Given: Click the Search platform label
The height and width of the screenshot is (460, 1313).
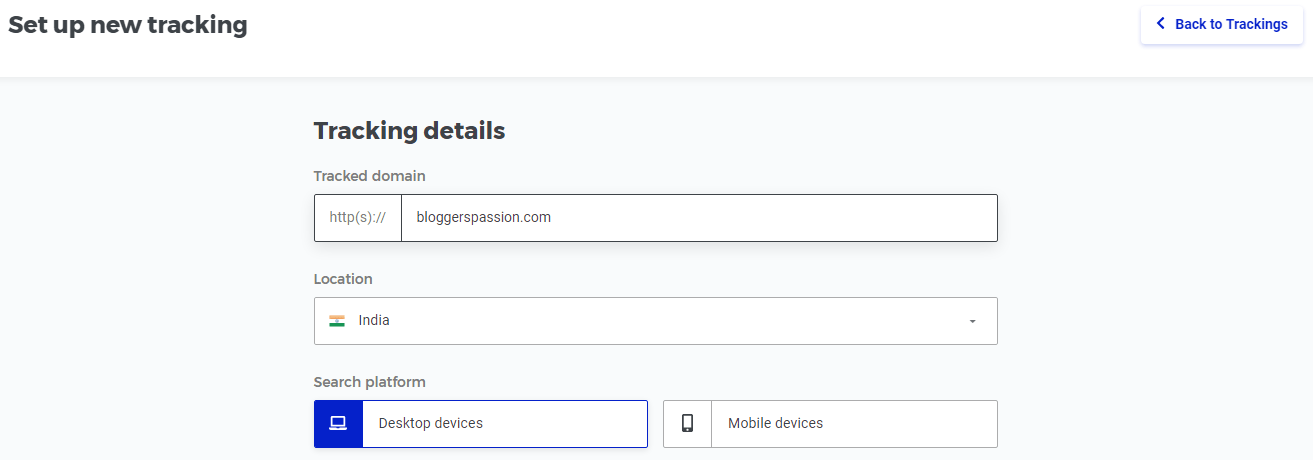Looking at the screenshot, I should 369,382.
